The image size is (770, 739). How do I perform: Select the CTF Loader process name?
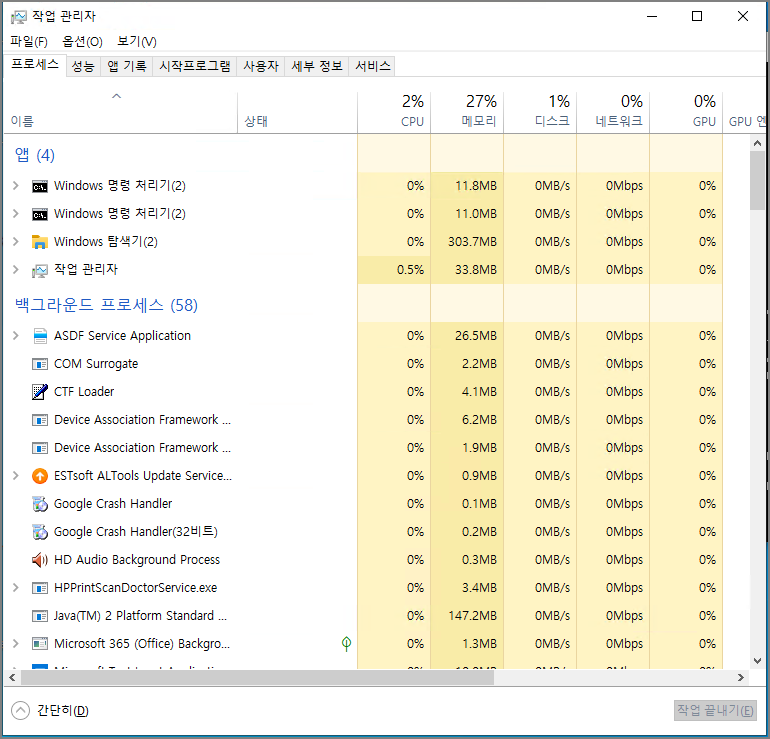[84, 392]
